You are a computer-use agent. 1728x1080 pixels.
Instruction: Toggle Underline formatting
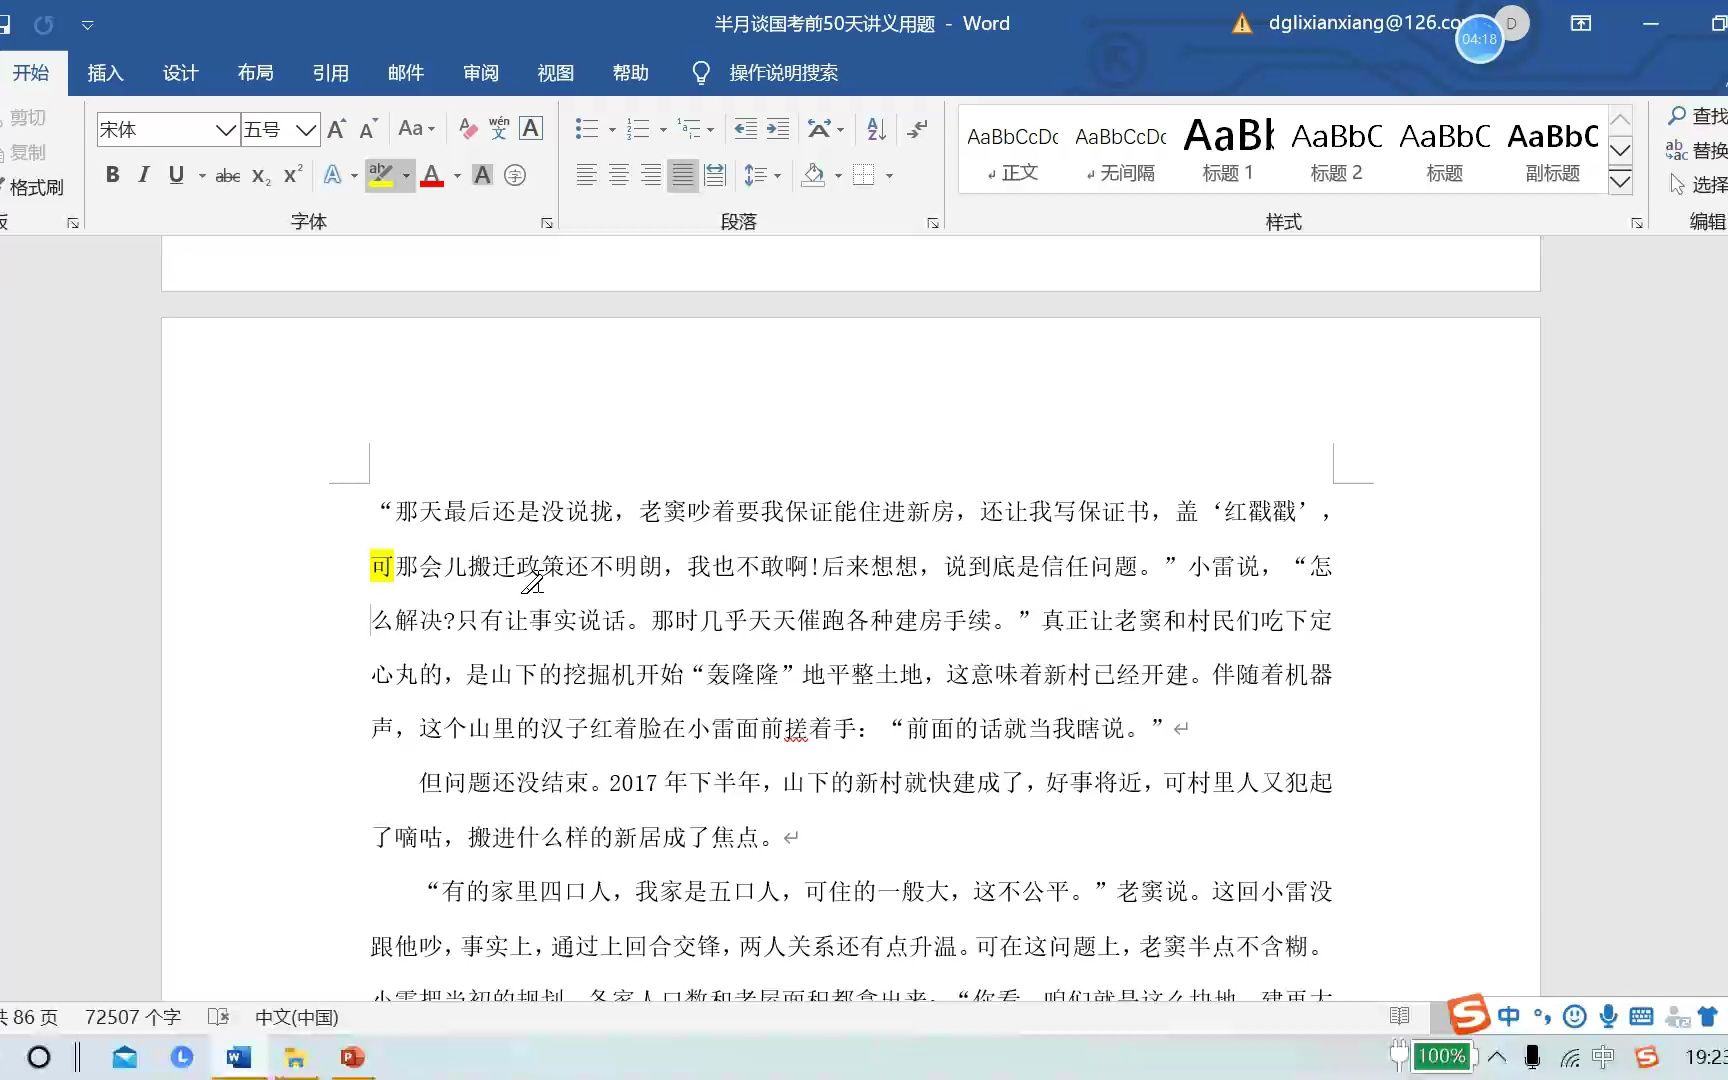(176, 175)
